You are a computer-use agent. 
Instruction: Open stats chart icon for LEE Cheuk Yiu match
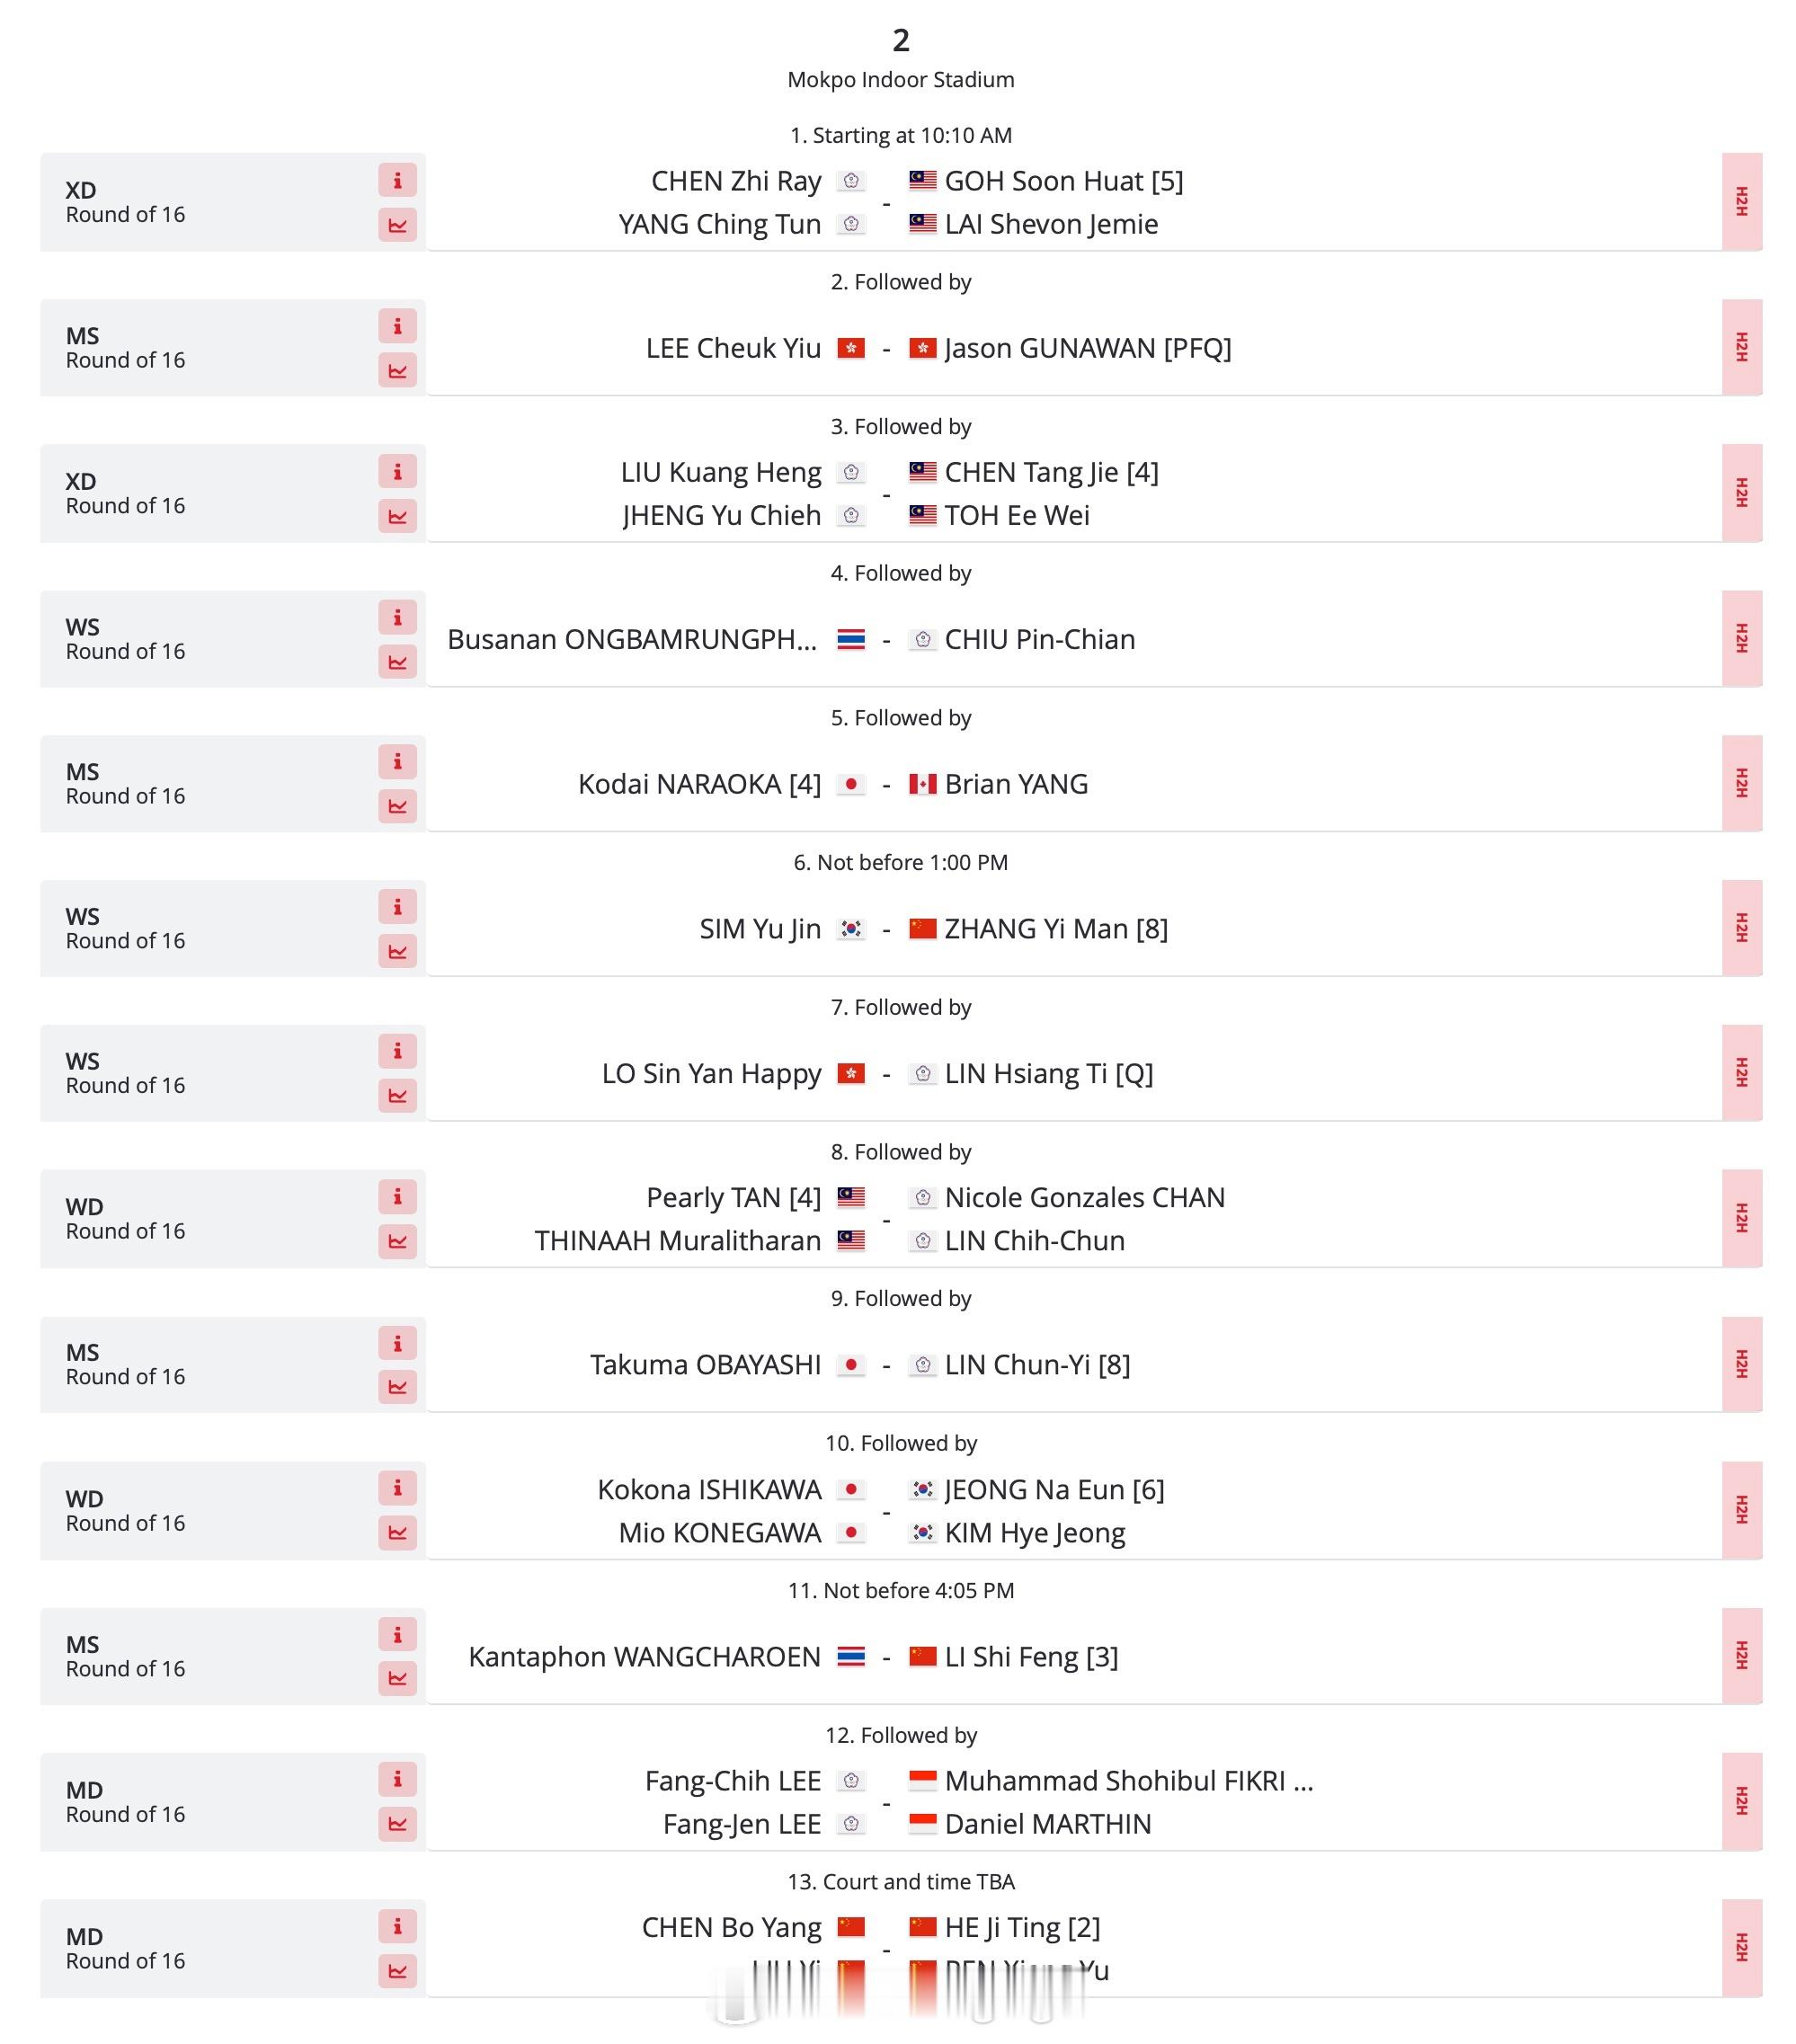point(397,371)
